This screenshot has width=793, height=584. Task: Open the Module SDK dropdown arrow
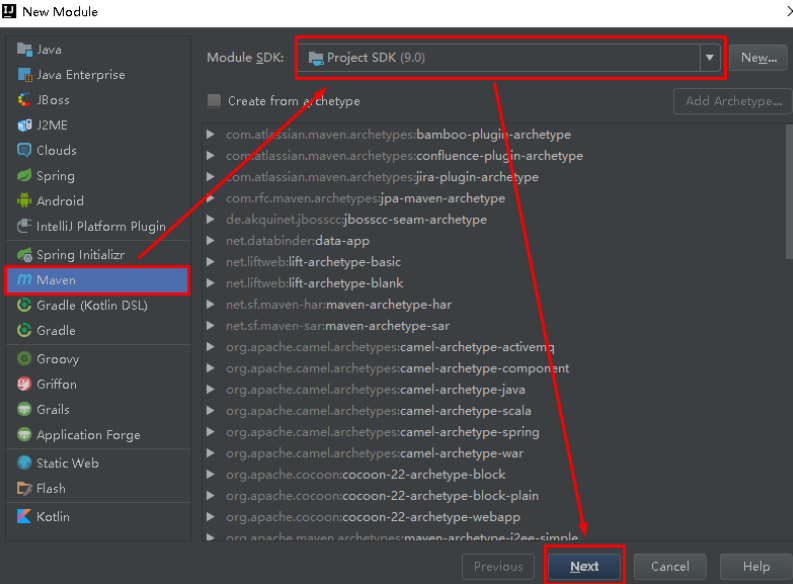(x=710, y=58)
